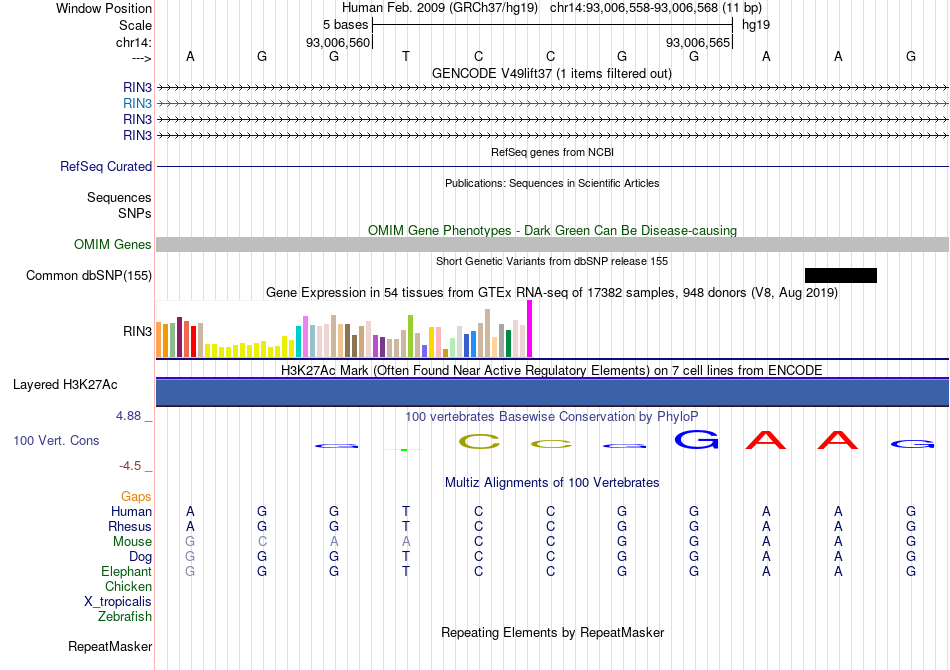The height and width of the screenshot is (670, 950).
Task: Click the 93,006,565 coordinate label
Action: coord(697,42)
